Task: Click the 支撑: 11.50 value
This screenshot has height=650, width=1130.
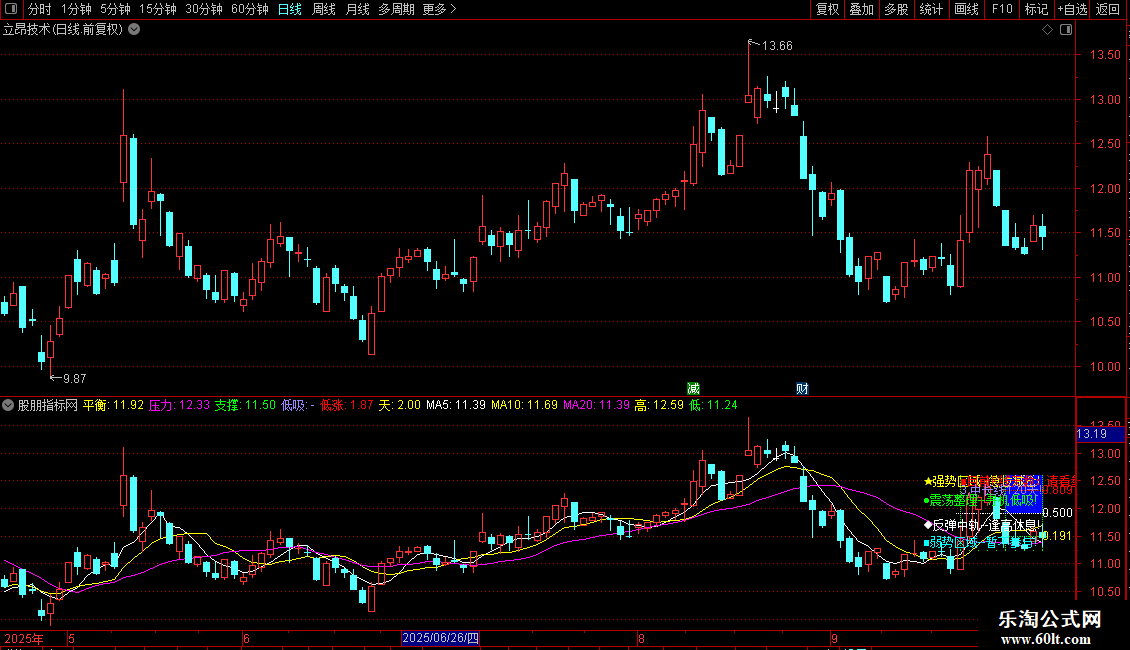Action: (x=245, y=405)
